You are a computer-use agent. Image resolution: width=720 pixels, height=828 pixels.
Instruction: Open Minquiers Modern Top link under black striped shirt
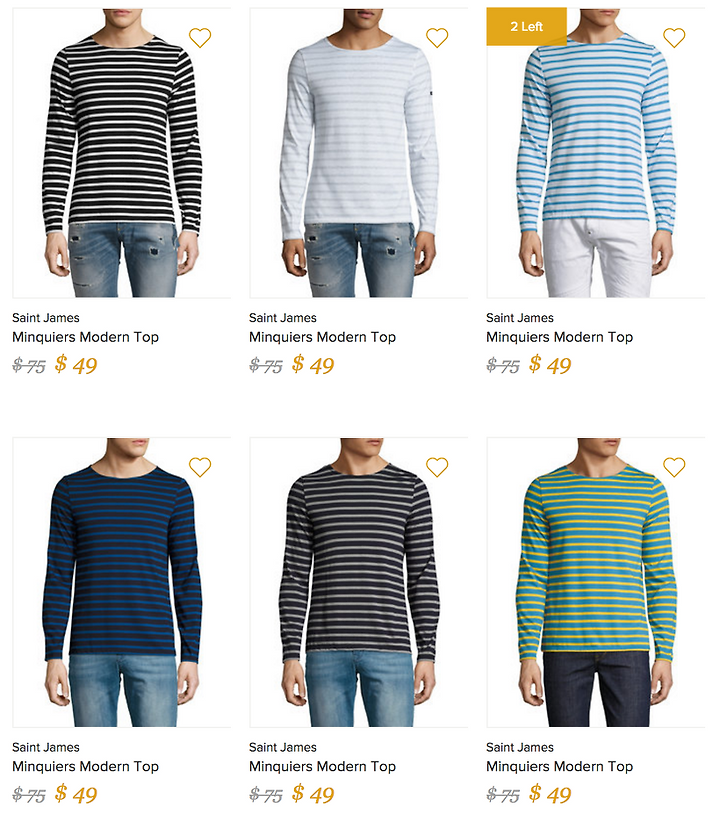point(86,337)
